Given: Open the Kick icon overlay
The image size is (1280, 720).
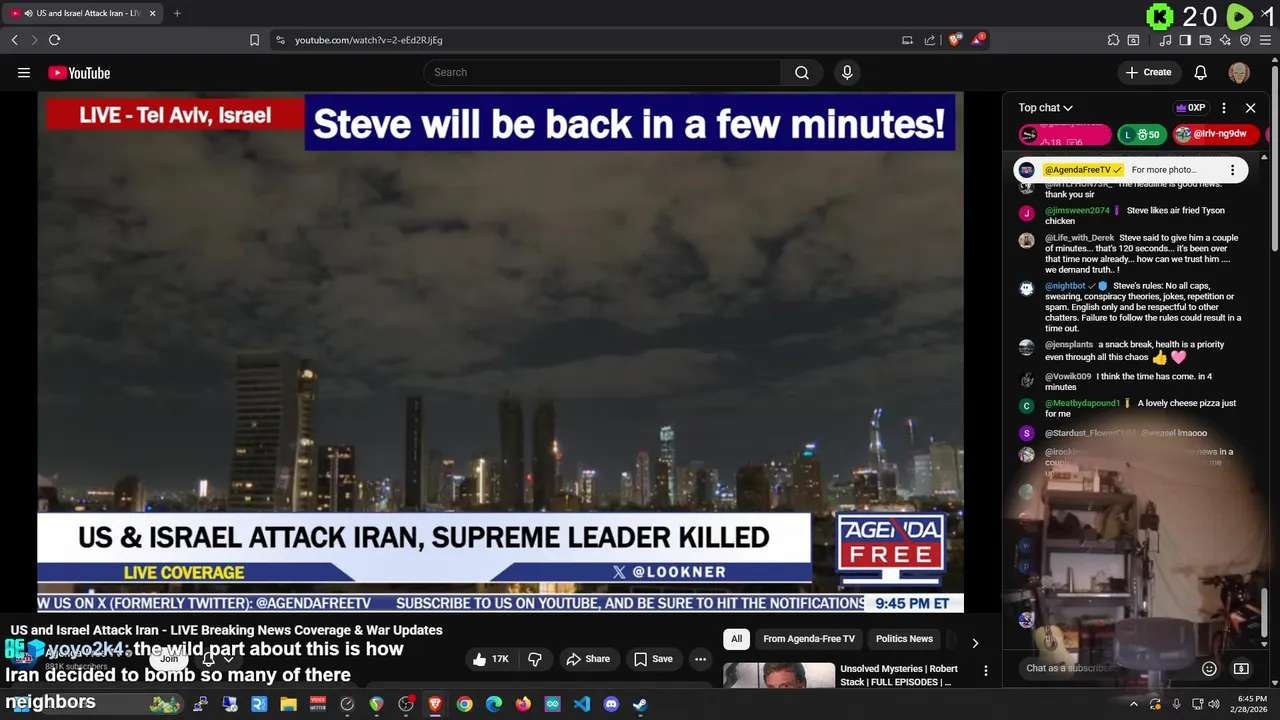Looking at the screenshot, I should coord(1160,16).
